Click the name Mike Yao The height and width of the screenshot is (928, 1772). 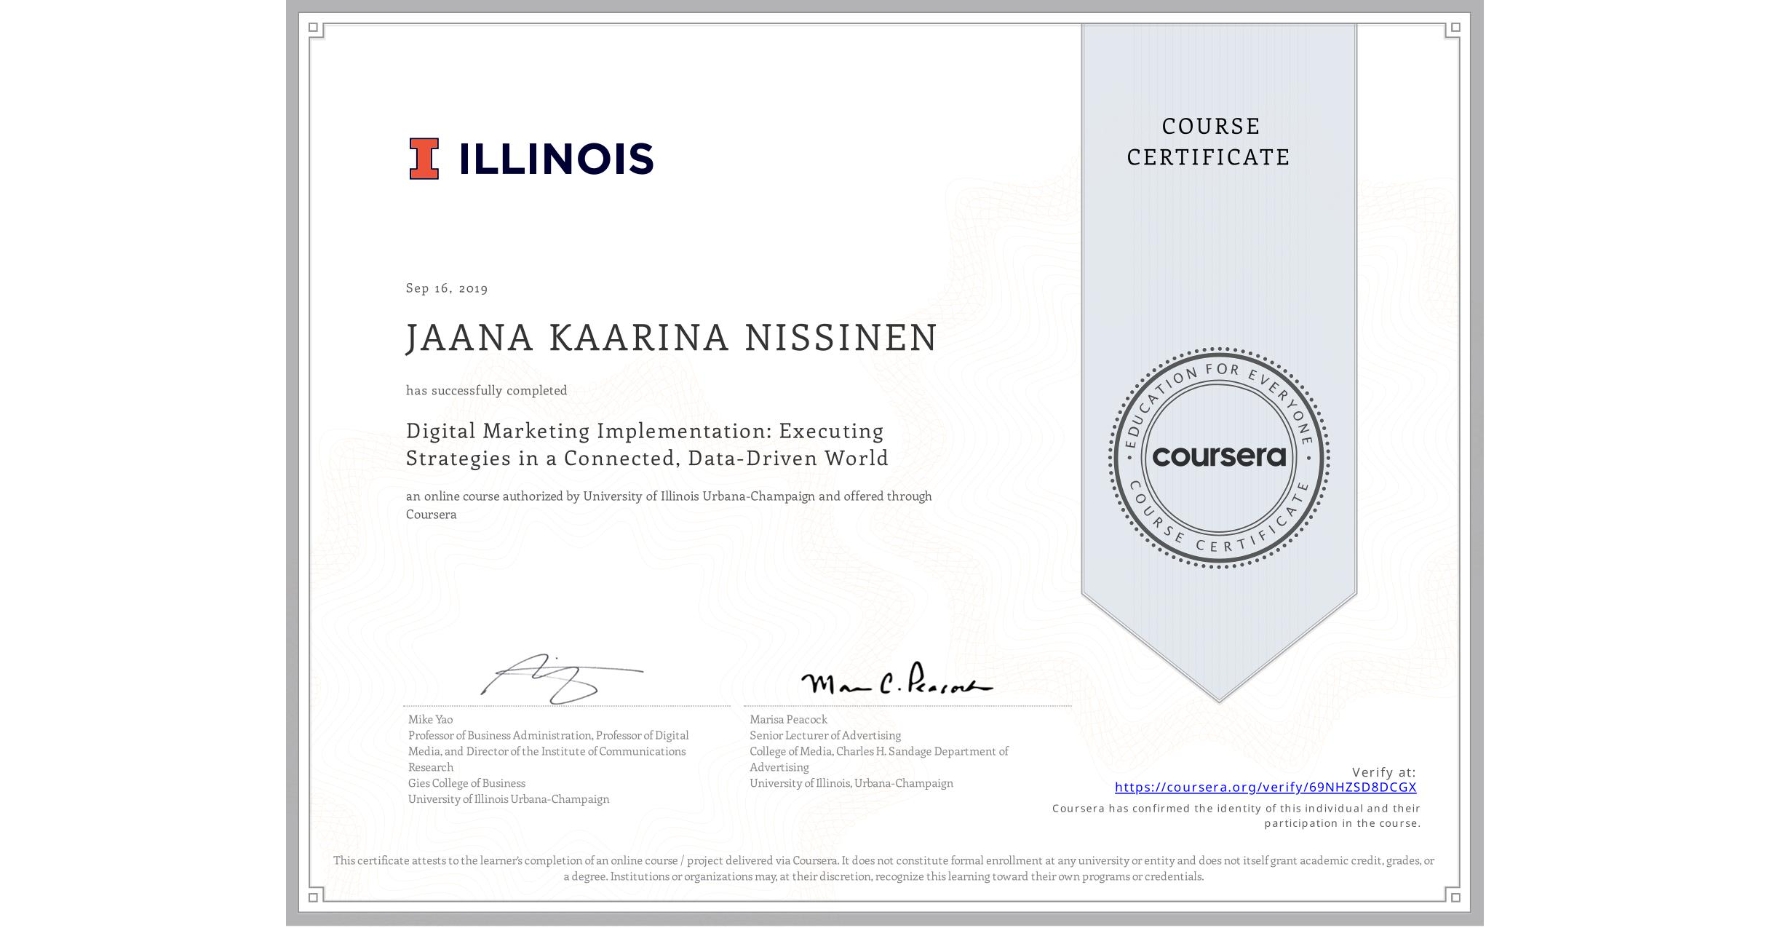(430, 719)
